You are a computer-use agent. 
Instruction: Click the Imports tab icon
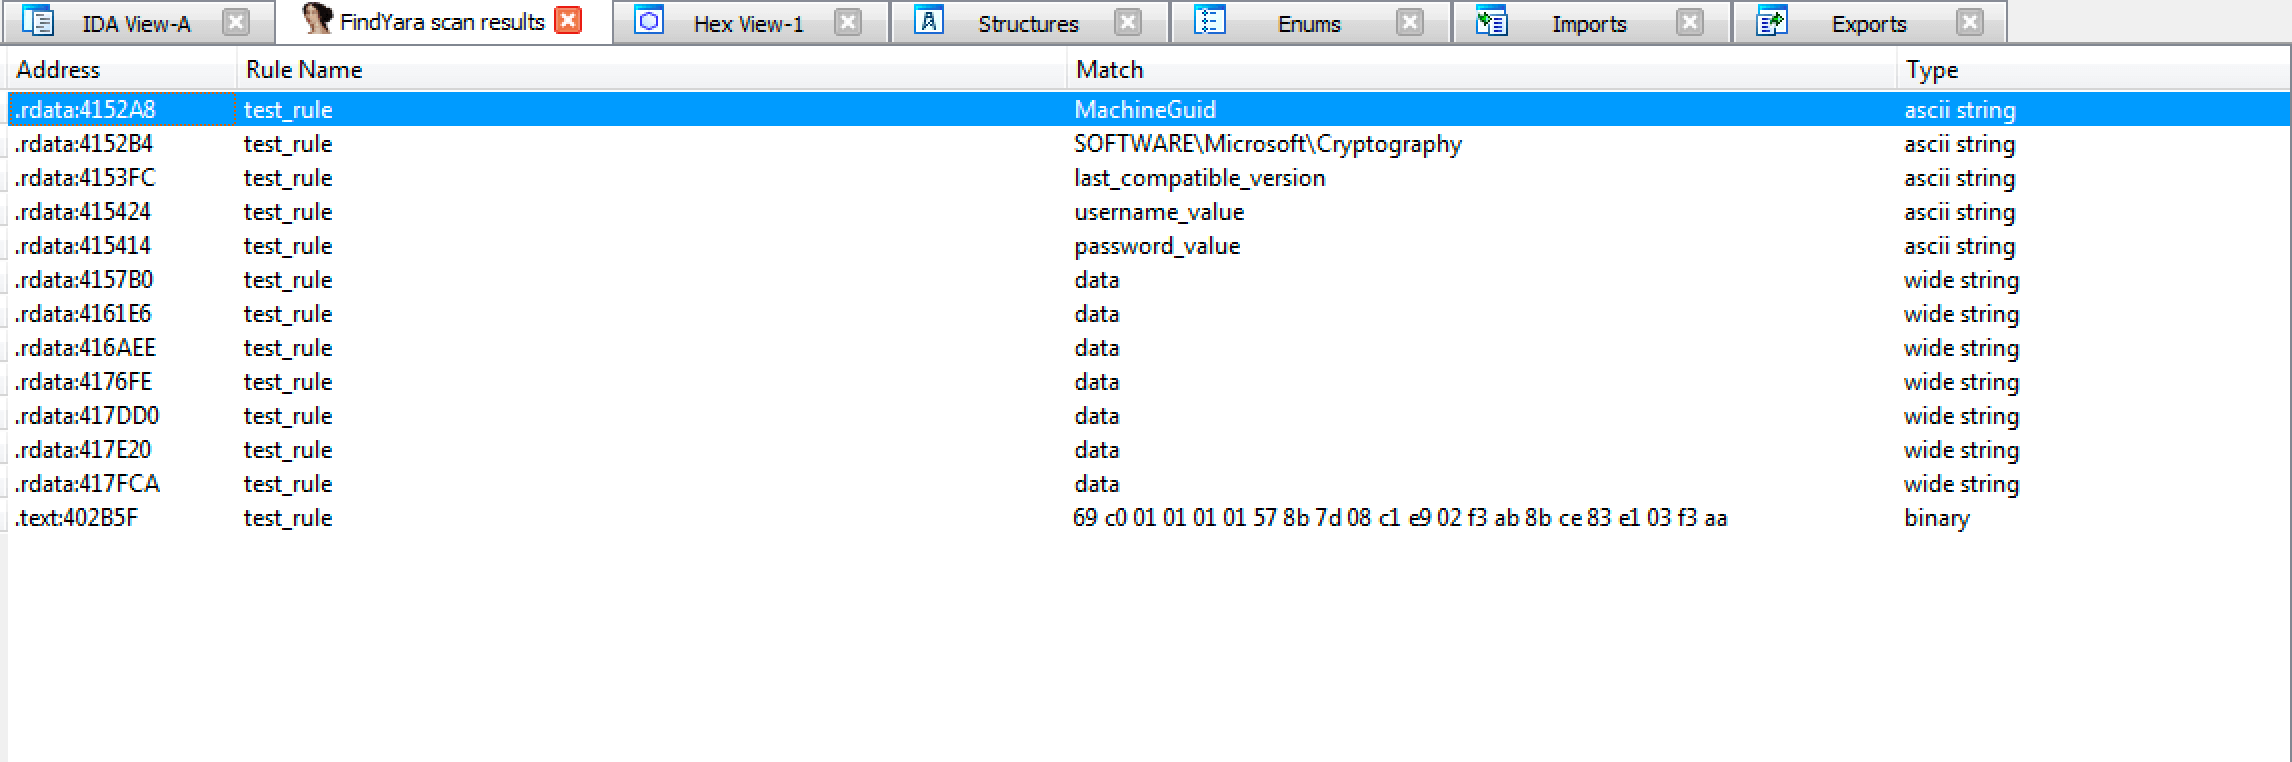1491,22
